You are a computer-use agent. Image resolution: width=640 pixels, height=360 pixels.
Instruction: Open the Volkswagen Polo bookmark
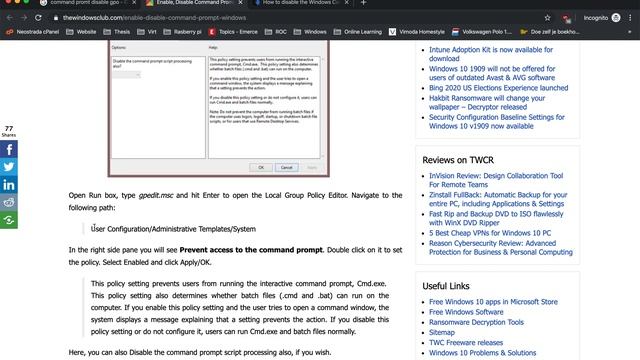coord(482,32)
